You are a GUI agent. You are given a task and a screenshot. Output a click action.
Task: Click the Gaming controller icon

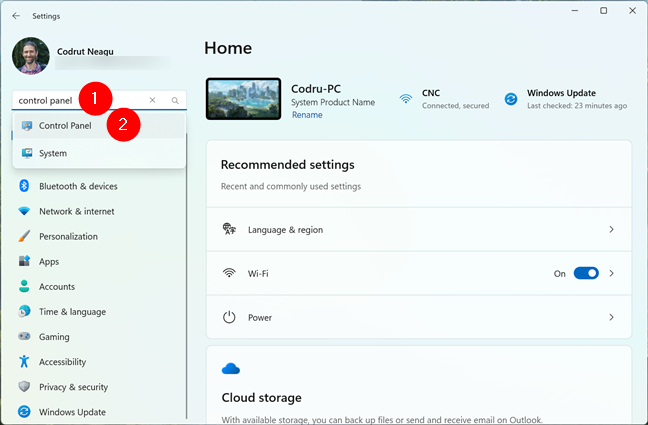tap(24, 336)
